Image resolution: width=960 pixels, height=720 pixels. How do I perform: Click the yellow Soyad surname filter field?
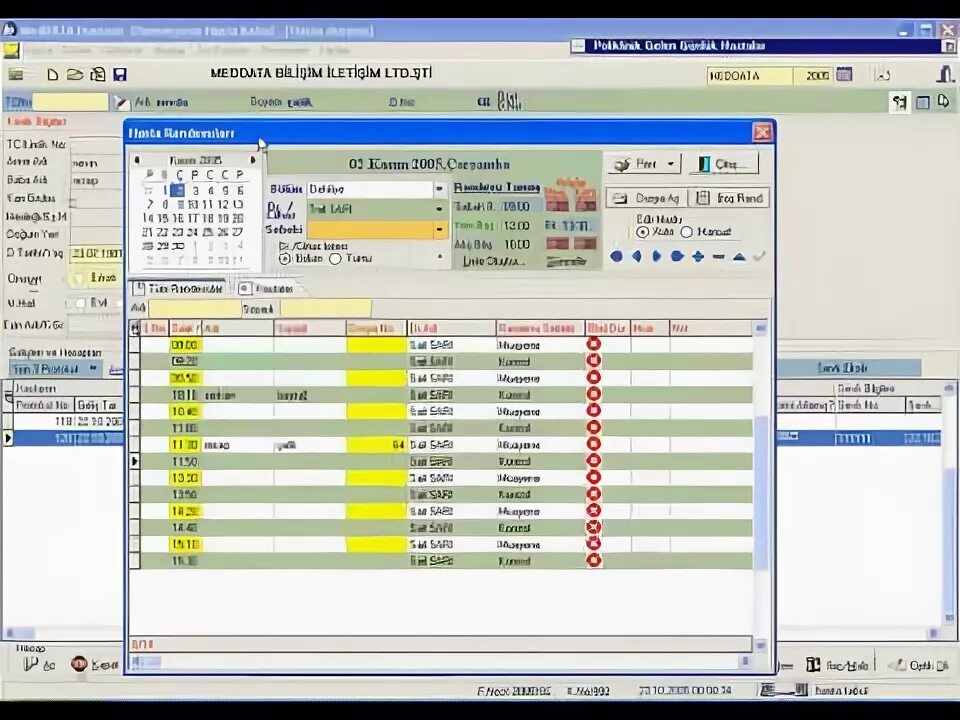coord(326,309)
